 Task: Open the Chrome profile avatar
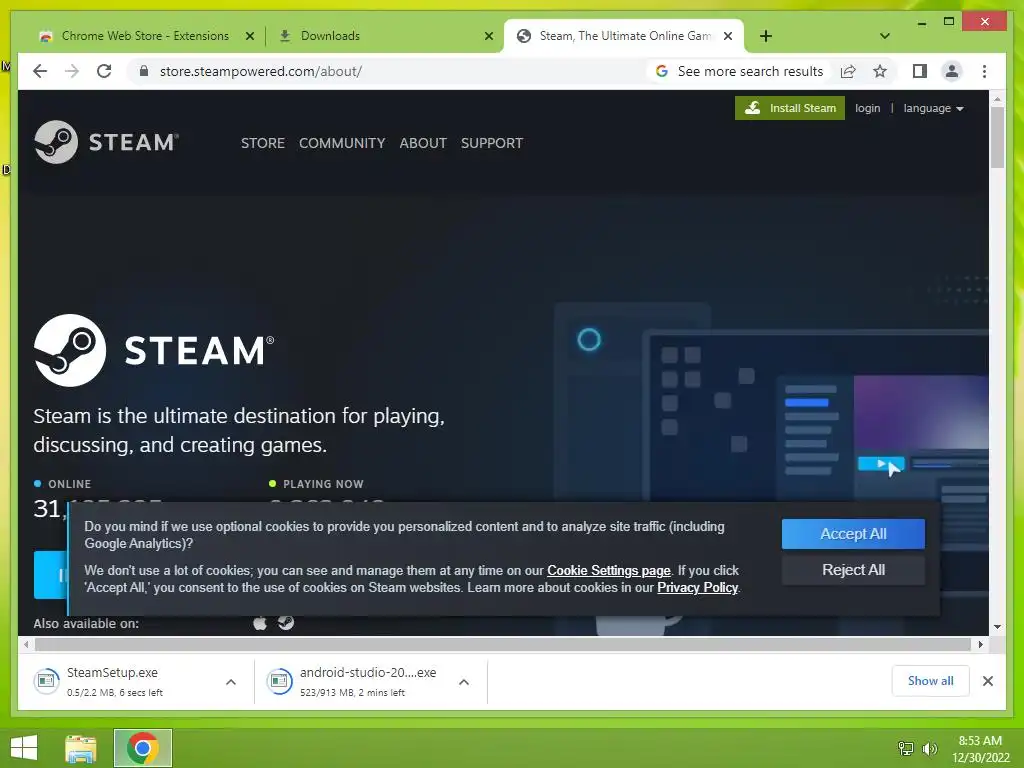click(952, 71)
